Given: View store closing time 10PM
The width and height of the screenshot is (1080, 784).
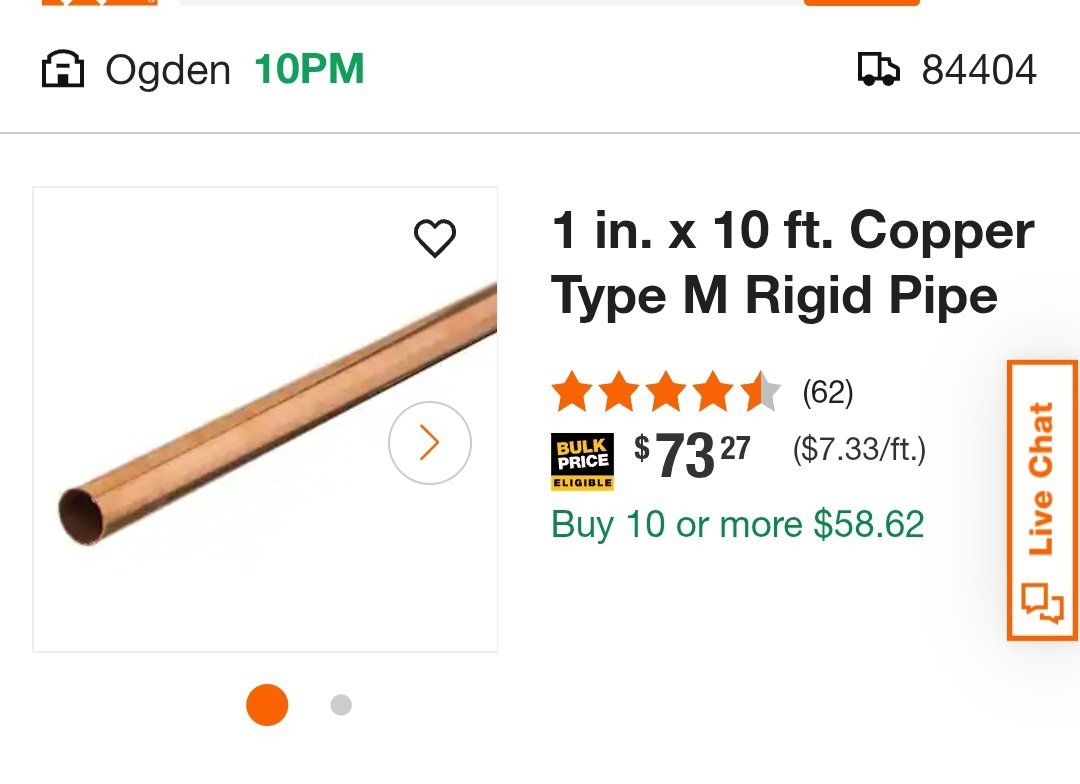Looking at the screenshot, I should point(309,70).
